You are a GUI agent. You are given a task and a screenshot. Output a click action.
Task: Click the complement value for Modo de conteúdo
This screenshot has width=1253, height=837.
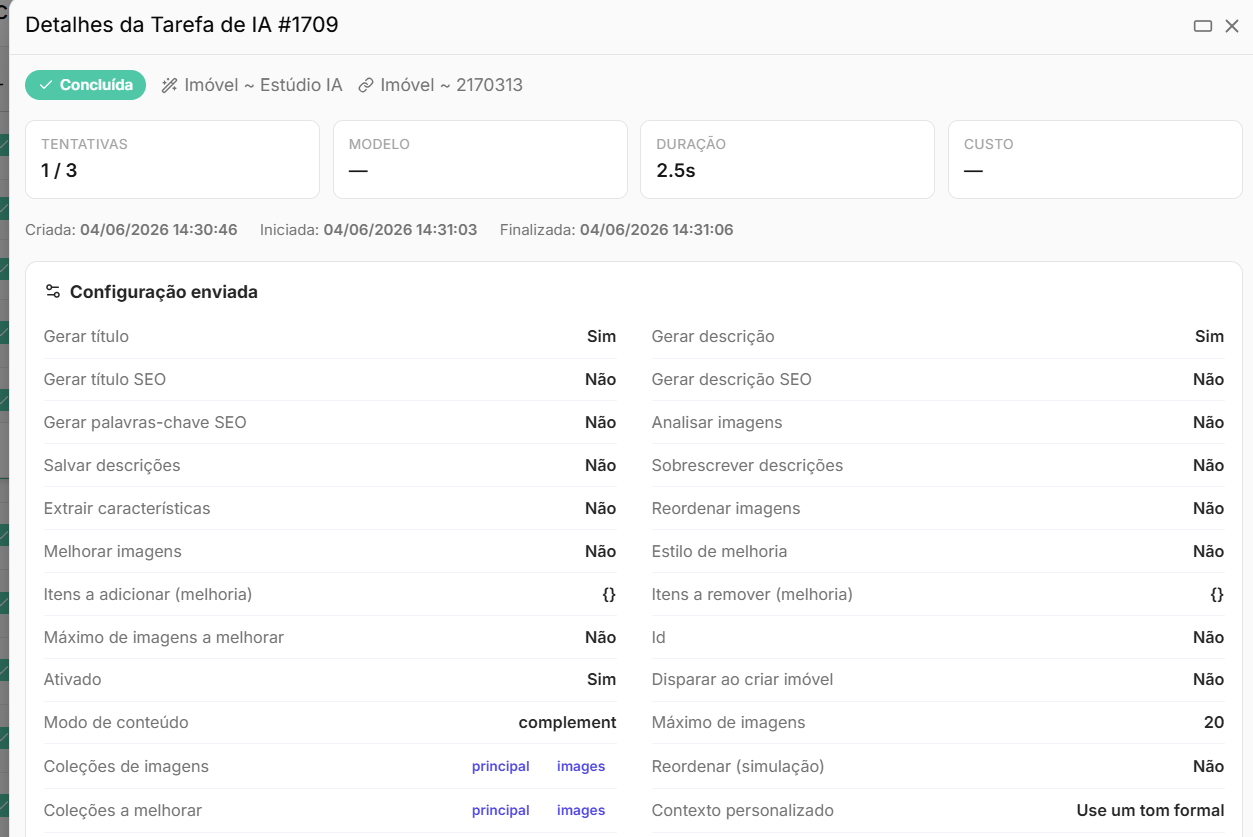567,723
